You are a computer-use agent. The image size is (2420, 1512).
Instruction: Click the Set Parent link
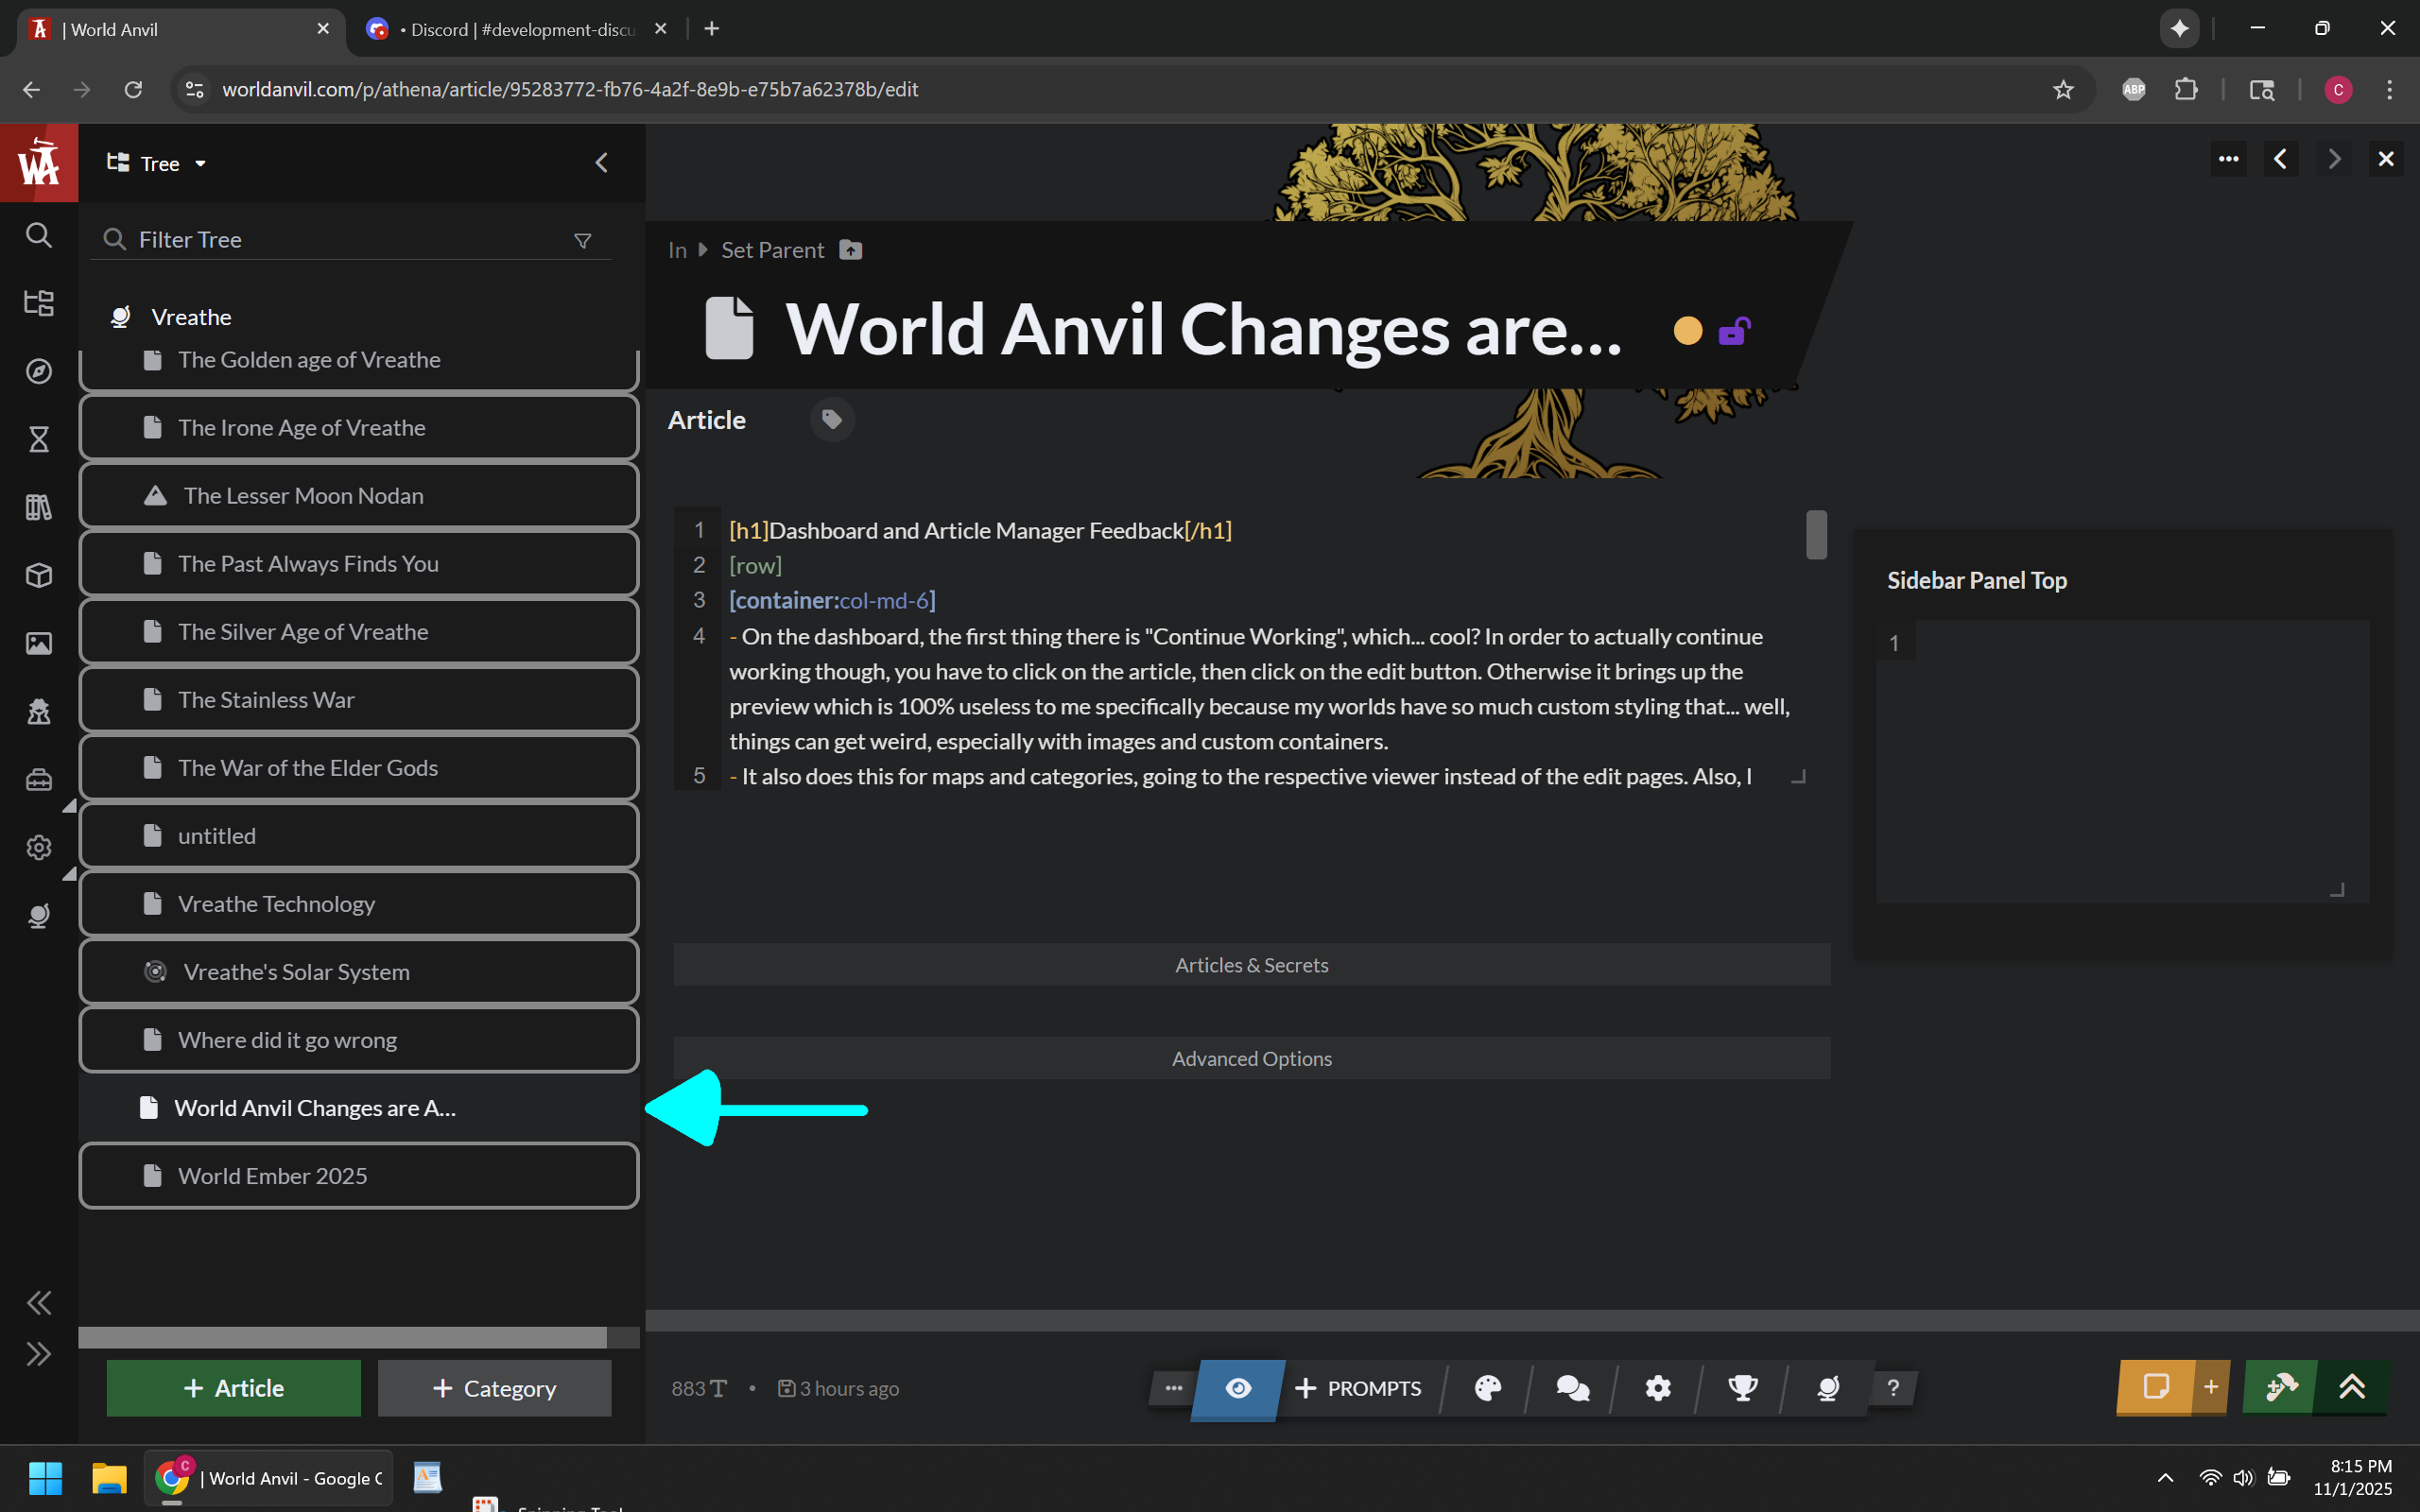(772, 250)
